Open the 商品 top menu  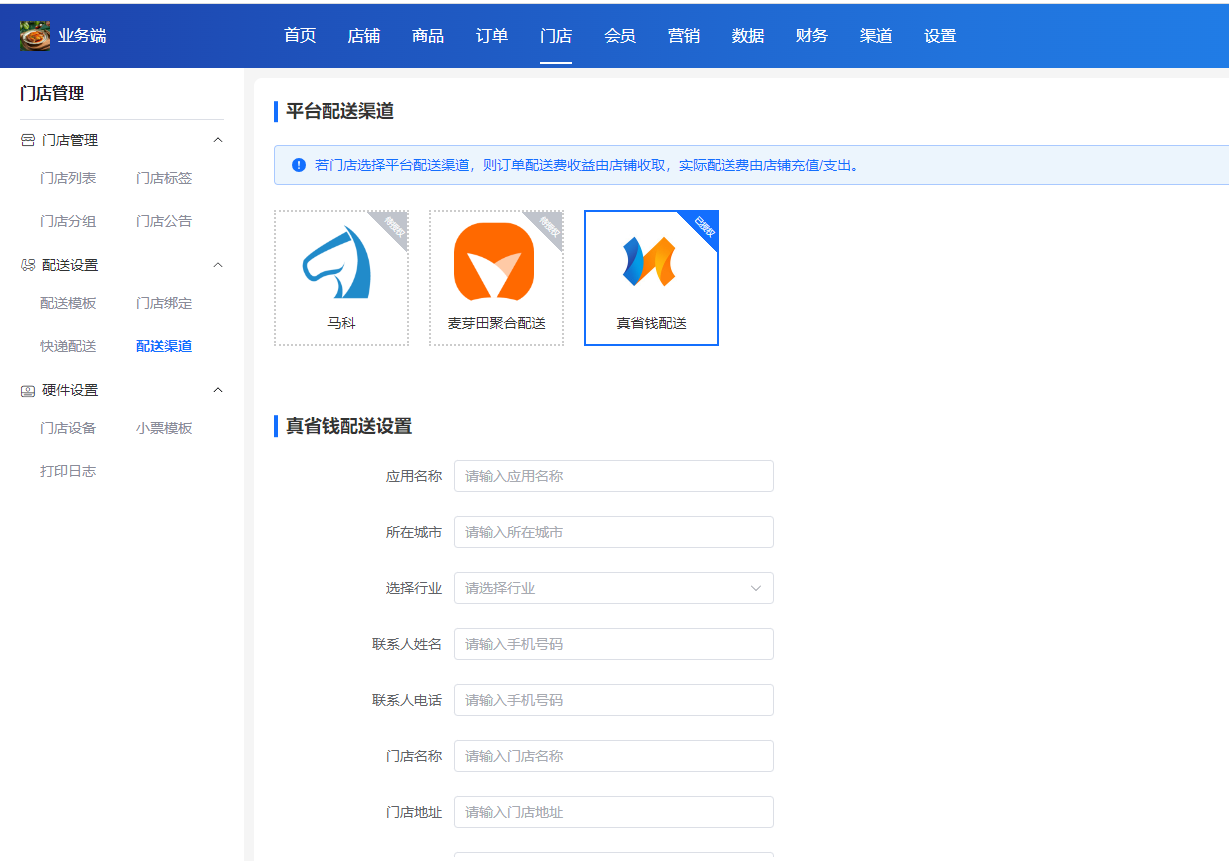(x=428, y=36)
